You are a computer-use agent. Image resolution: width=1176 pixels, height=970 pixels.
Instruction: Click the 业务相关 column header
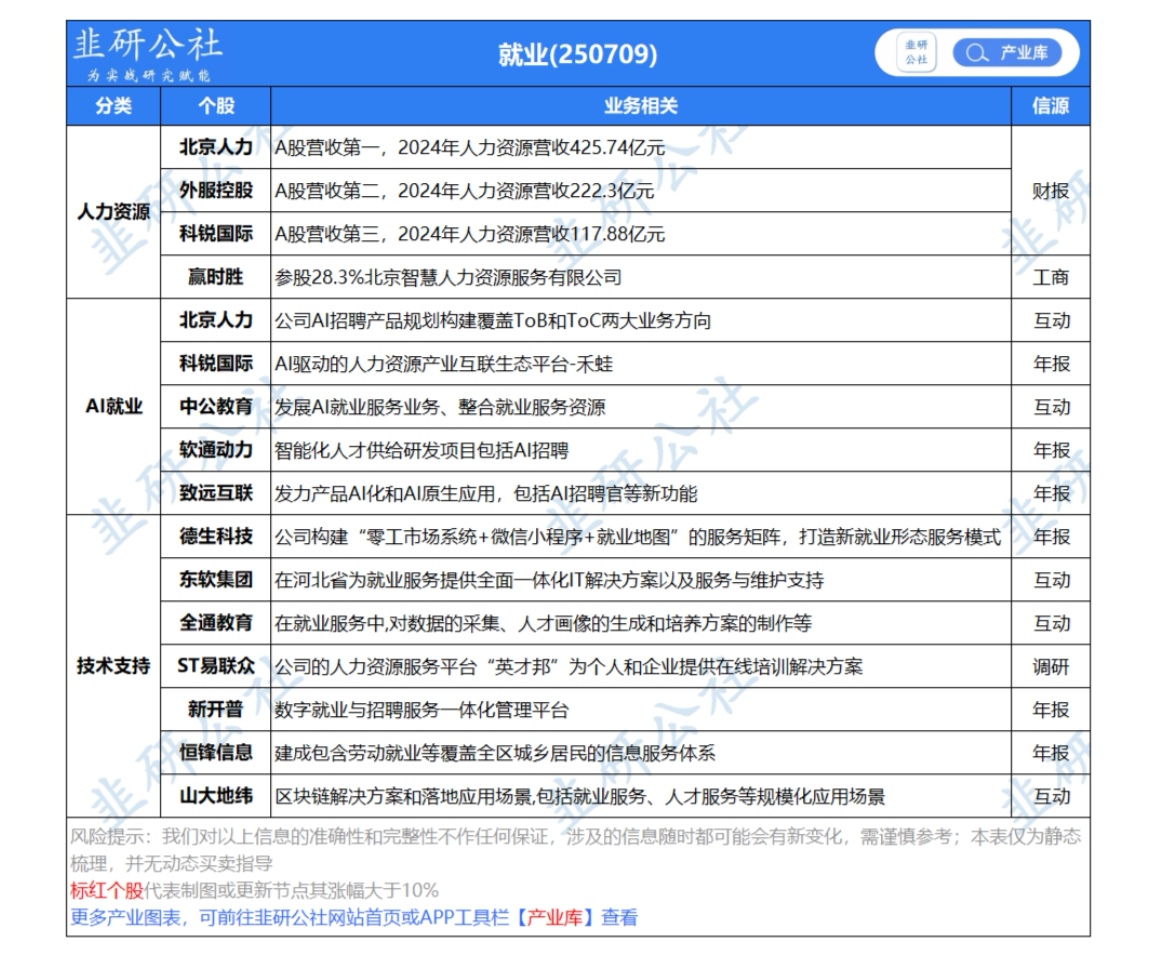(640, 106)
